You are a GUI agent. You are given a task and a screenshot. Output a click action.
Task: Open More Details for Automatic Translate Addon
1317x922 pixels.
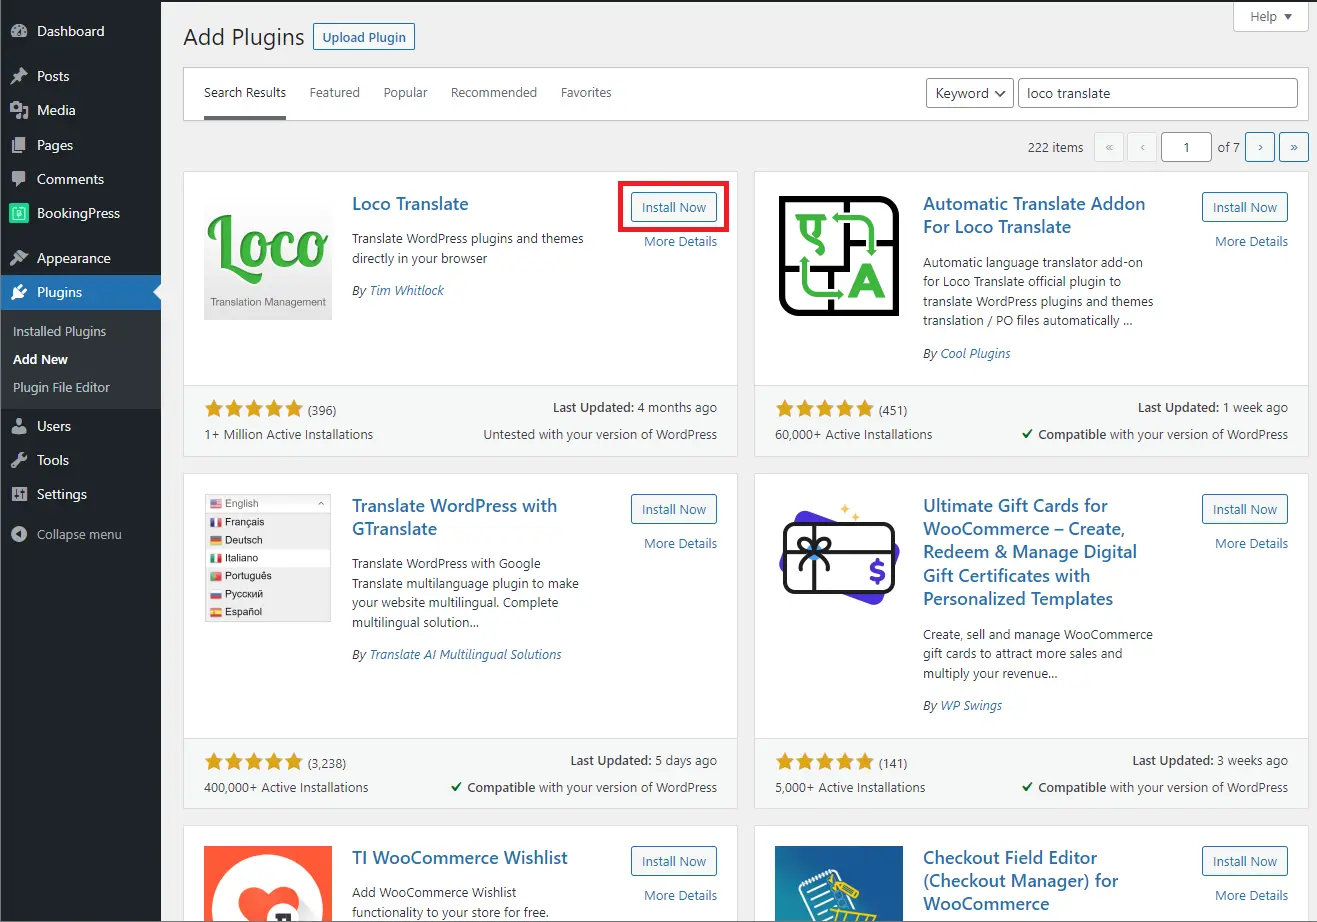pyautogui.click(x=1251, y=241)
